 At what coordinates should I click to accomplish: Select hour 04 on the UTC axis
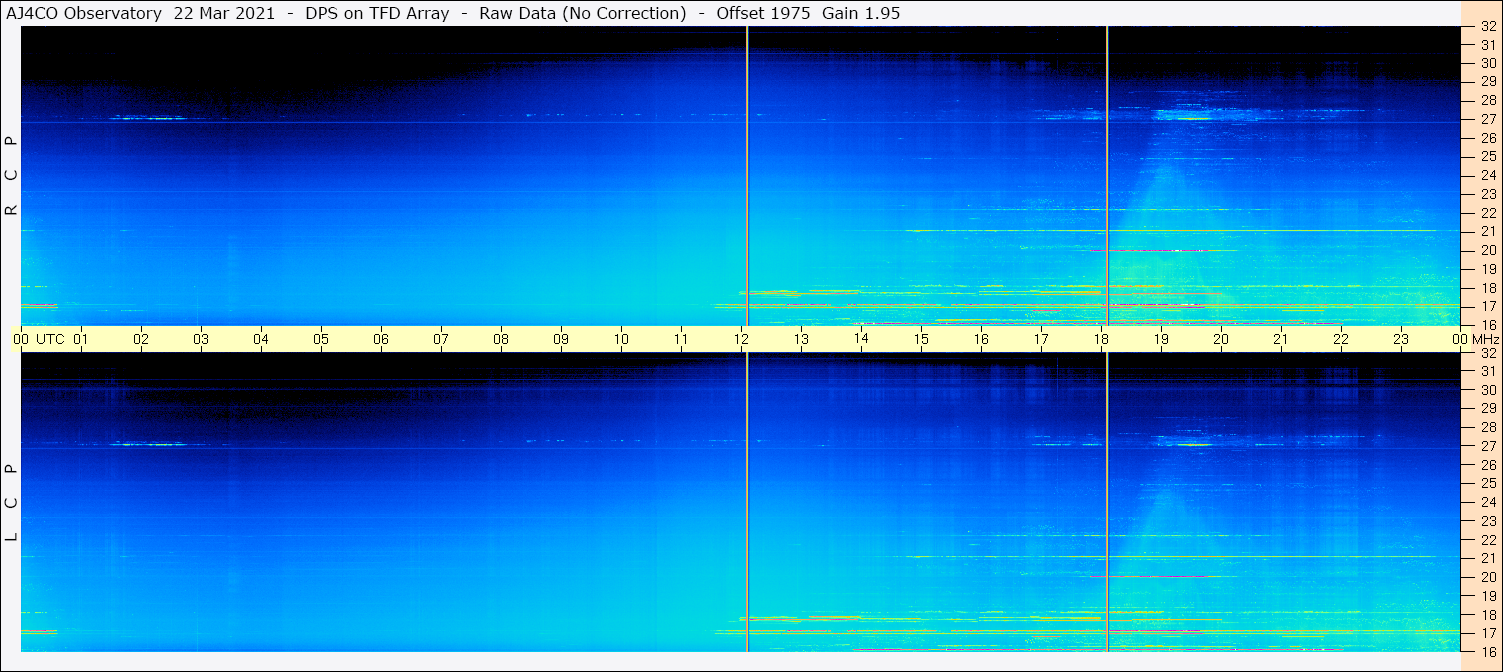click(x=261, y=339)
